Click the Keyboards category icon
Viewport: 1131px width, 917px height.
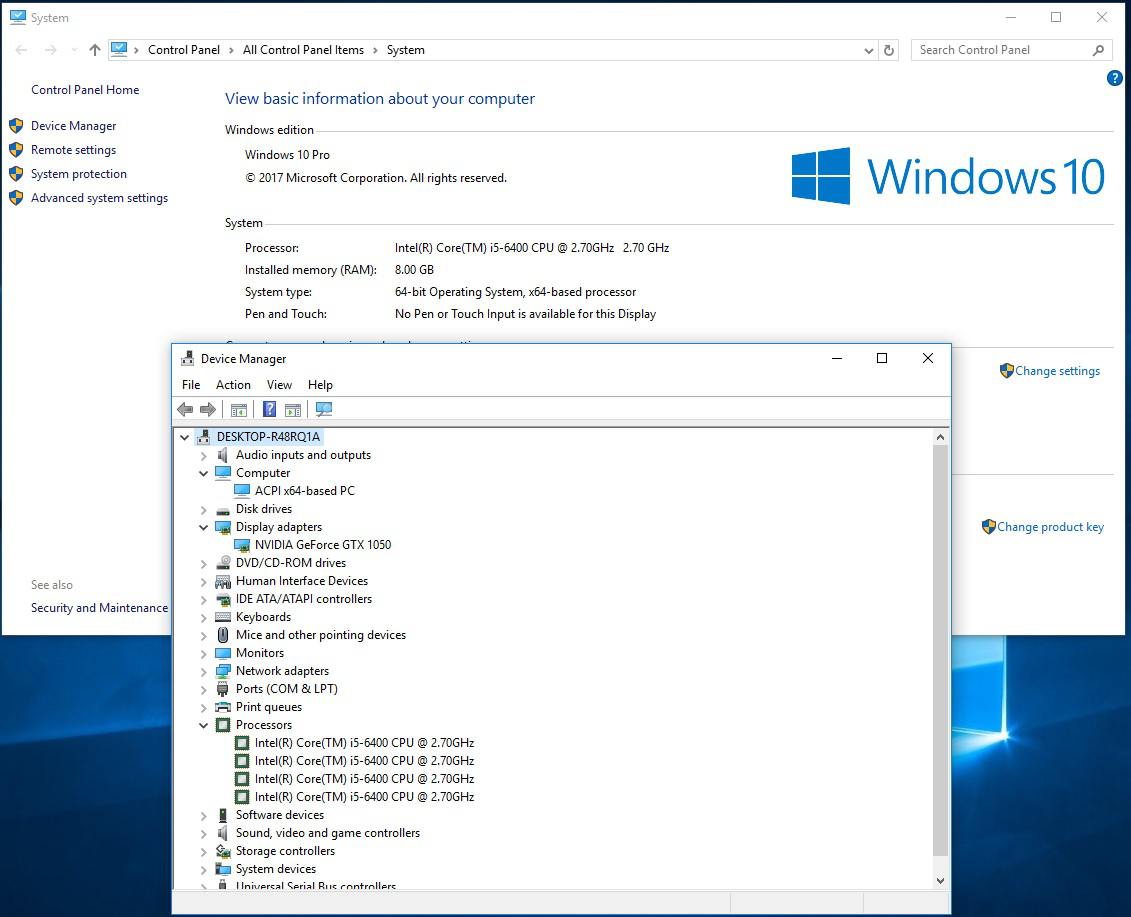click(x=223, y=617)
